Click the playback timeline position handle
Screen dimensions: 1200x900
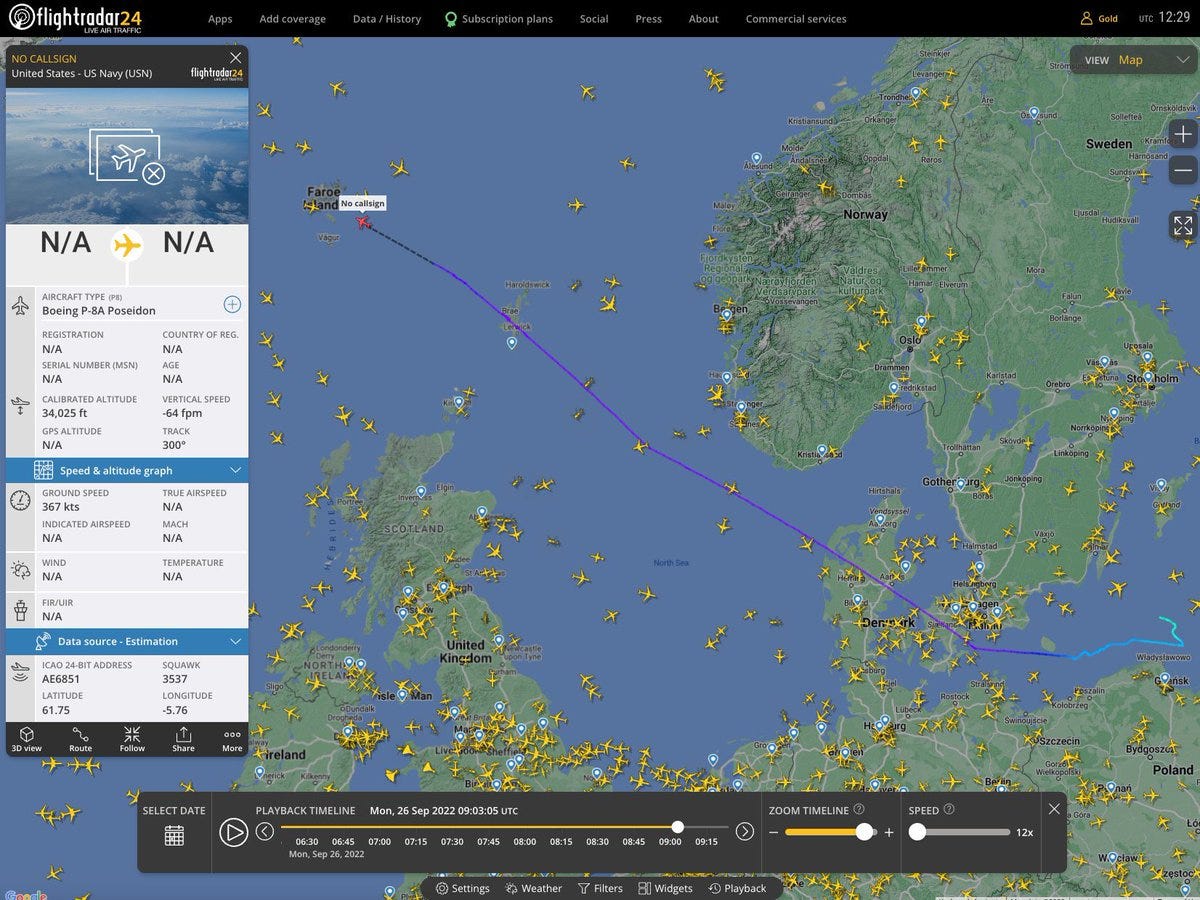click(x=678, y=827)
